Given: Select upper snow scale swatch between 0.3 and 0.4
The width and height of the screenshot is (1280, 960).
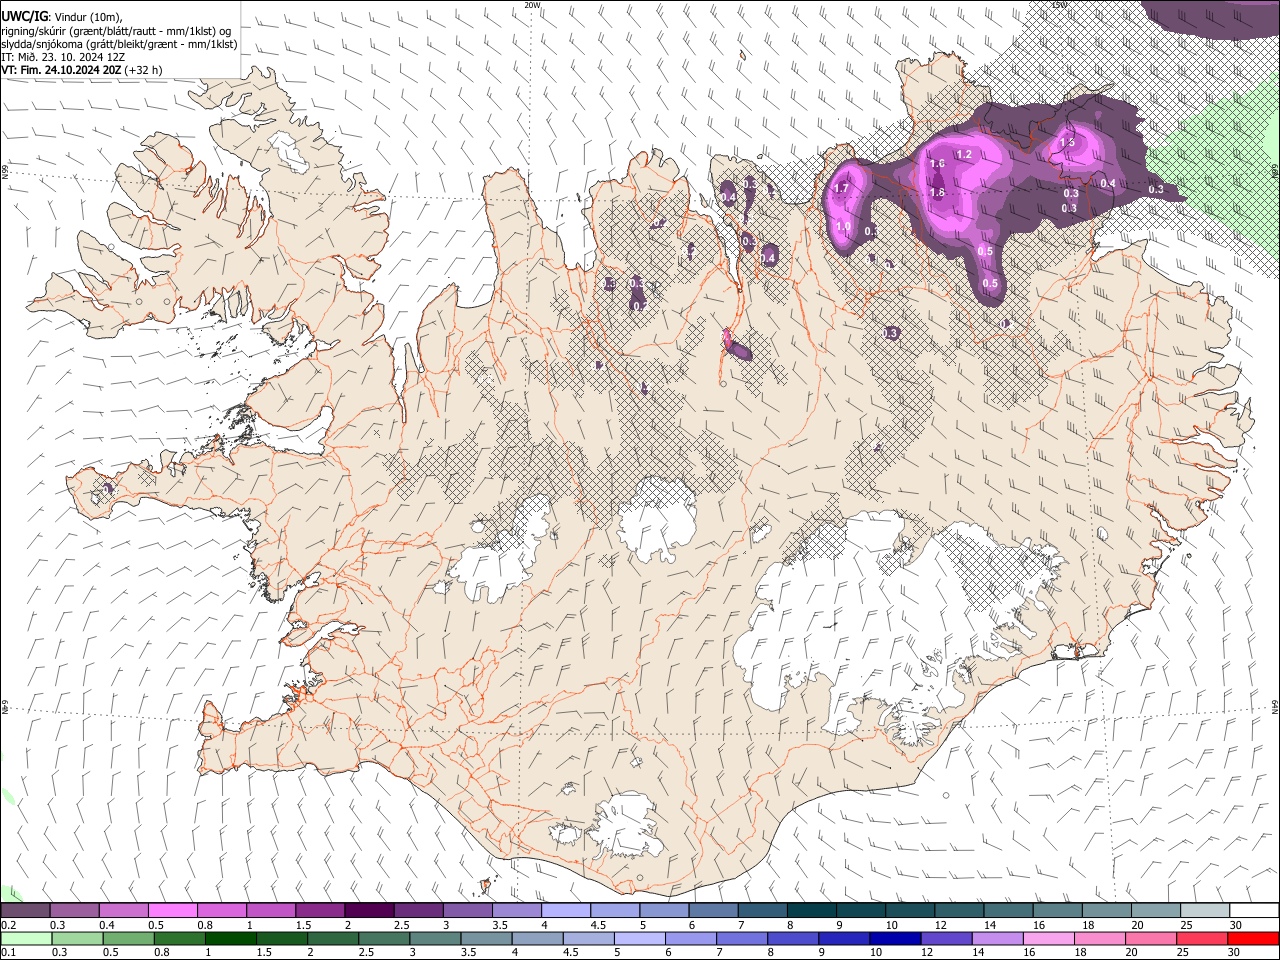Looking at the screenshot, I should [74, 911].
